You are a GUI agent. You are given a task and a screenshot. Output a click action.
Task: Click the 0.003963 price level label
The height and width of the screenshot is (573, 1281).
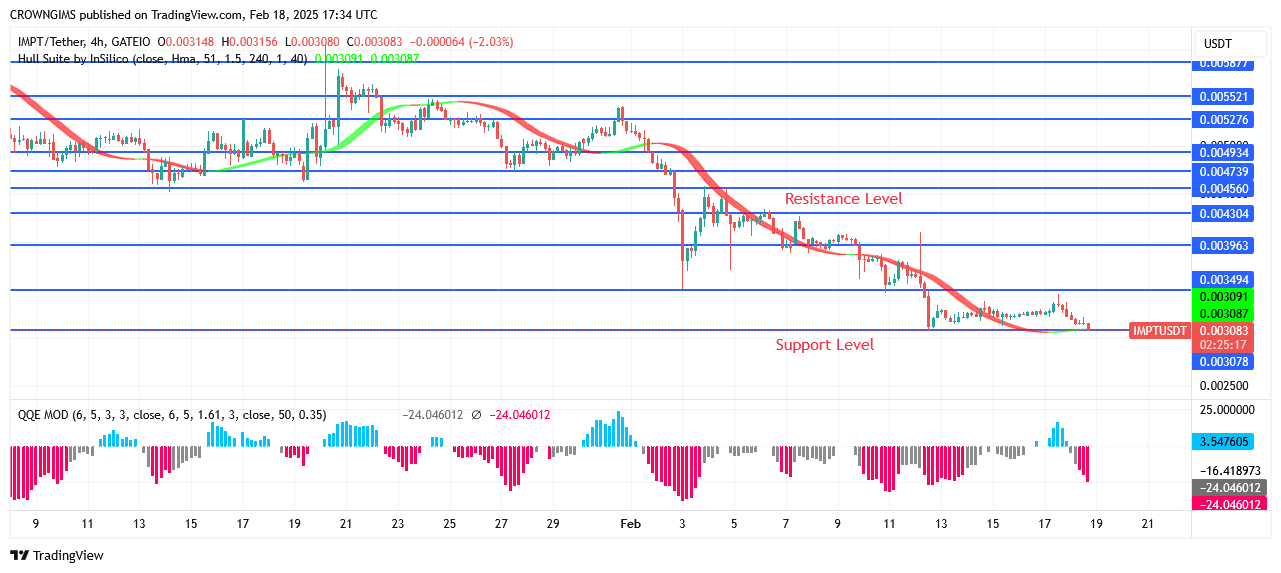(1225, 246)
